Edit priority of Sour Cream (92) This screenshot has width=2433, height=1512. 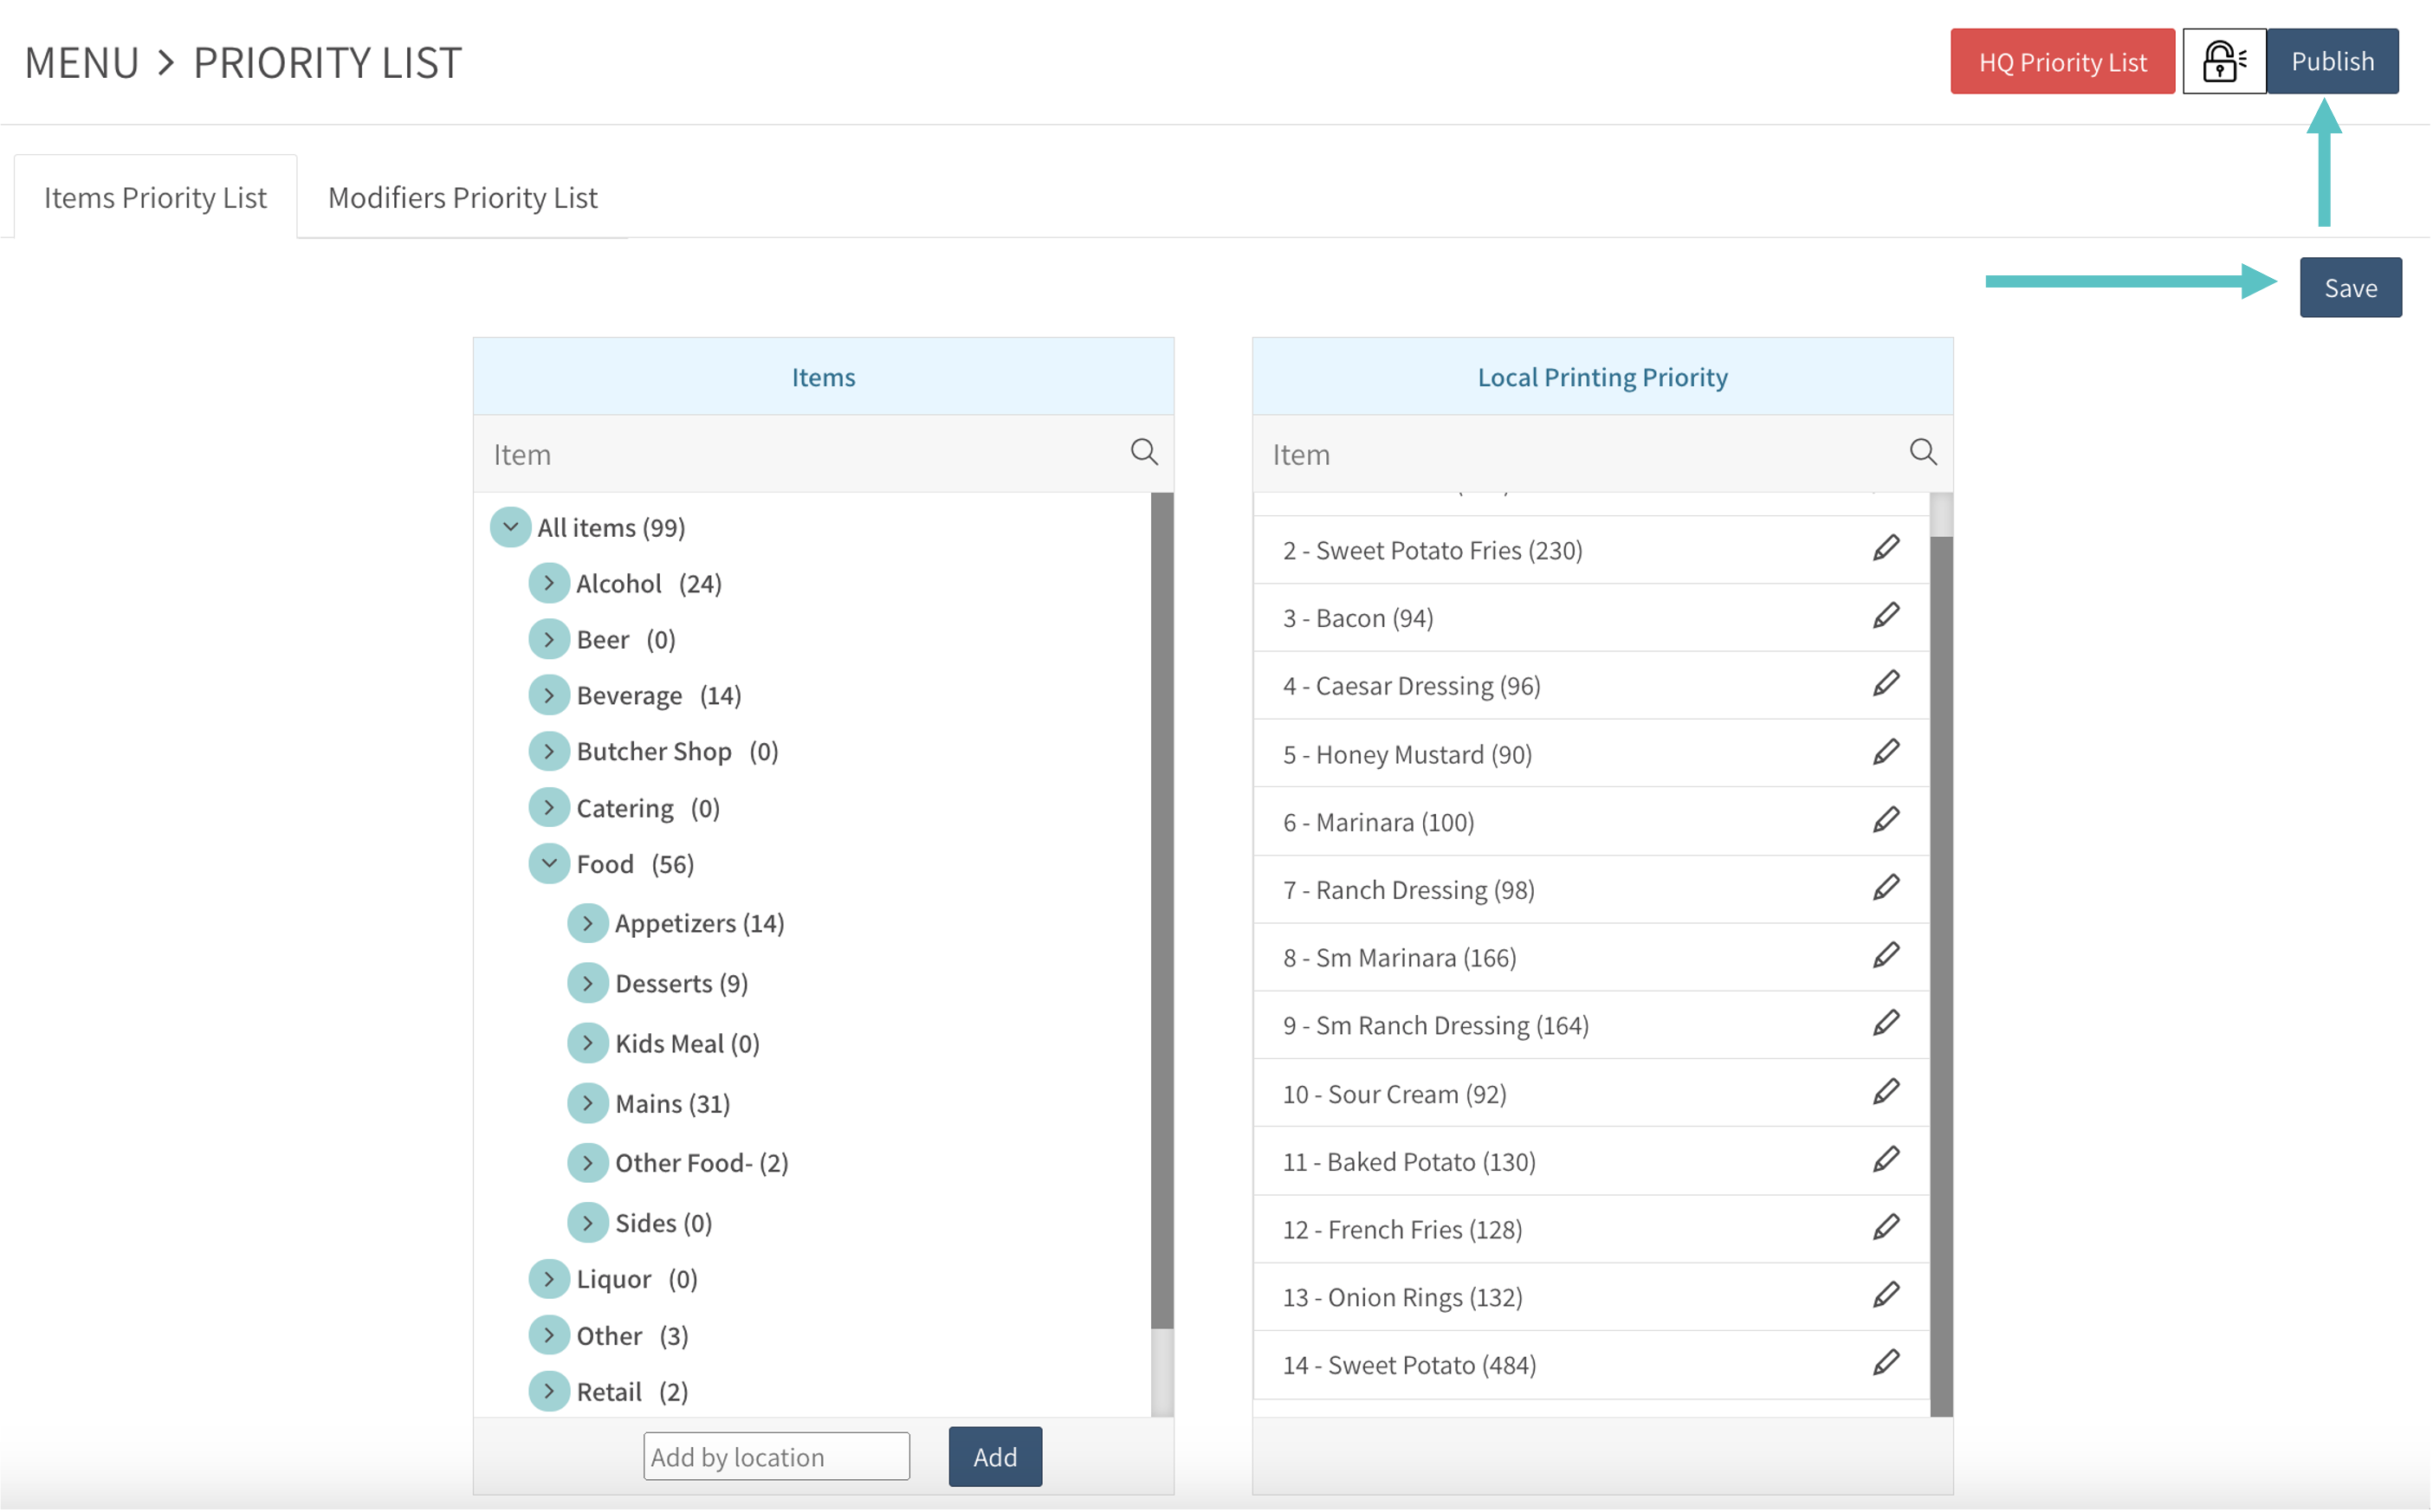pyautogui.click(x=1887, y=1093)
